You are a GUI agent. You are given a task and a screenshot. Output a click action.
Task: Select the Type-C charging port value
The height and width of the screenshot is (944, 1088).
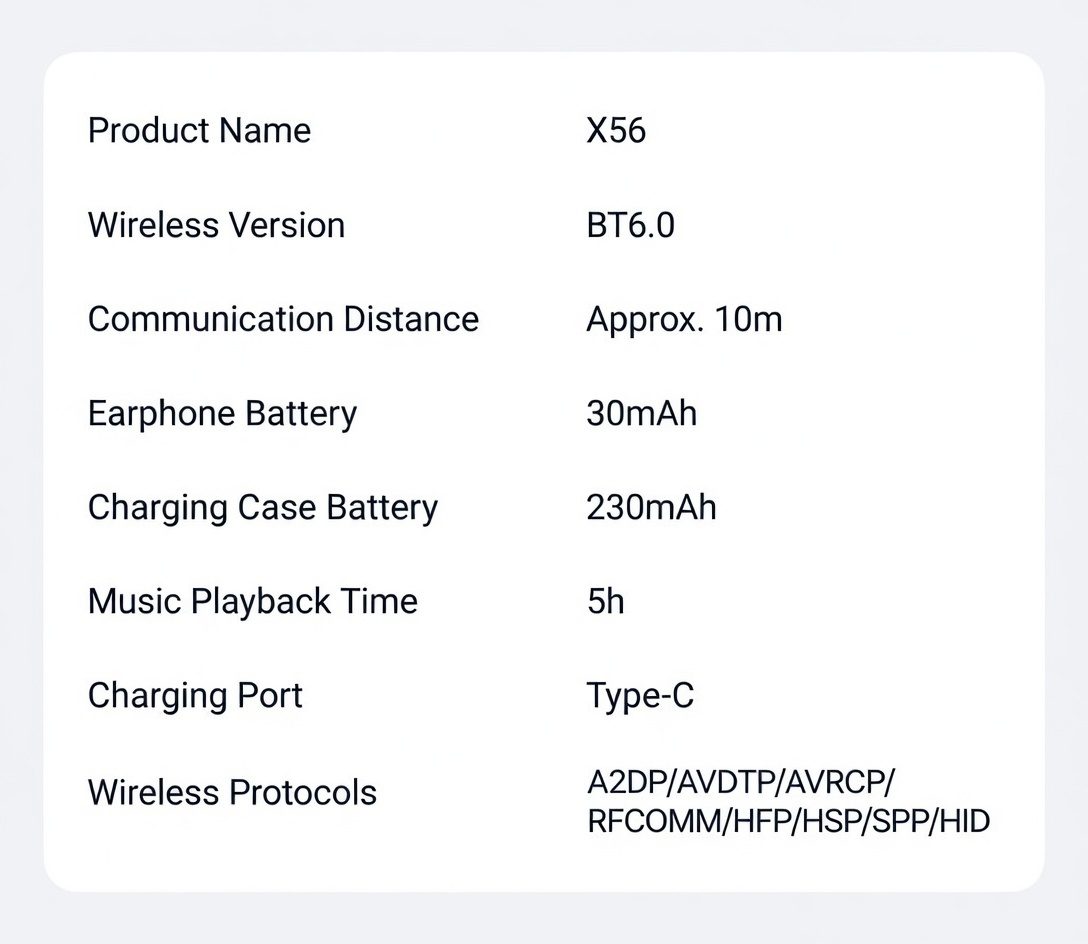(x=640, y=695)
